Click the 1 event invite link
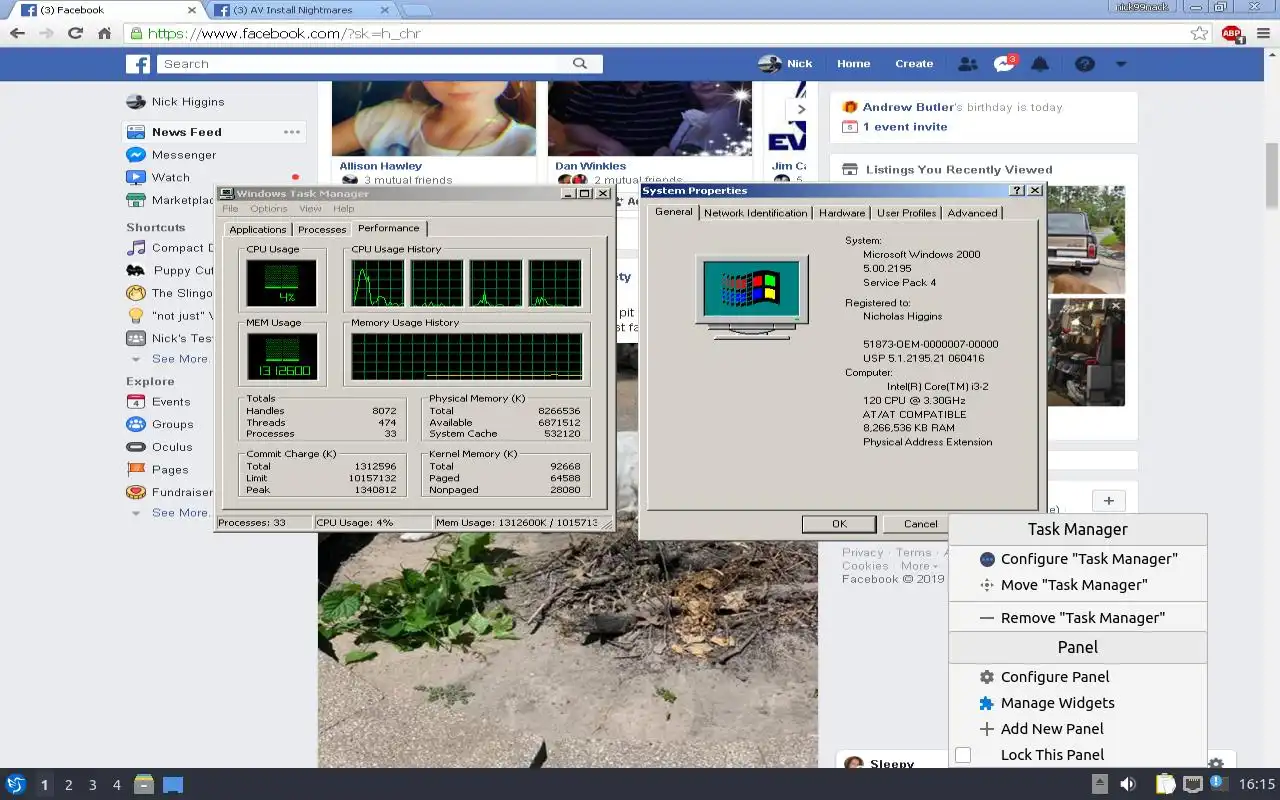The image size is (1280, 800). 905,127
